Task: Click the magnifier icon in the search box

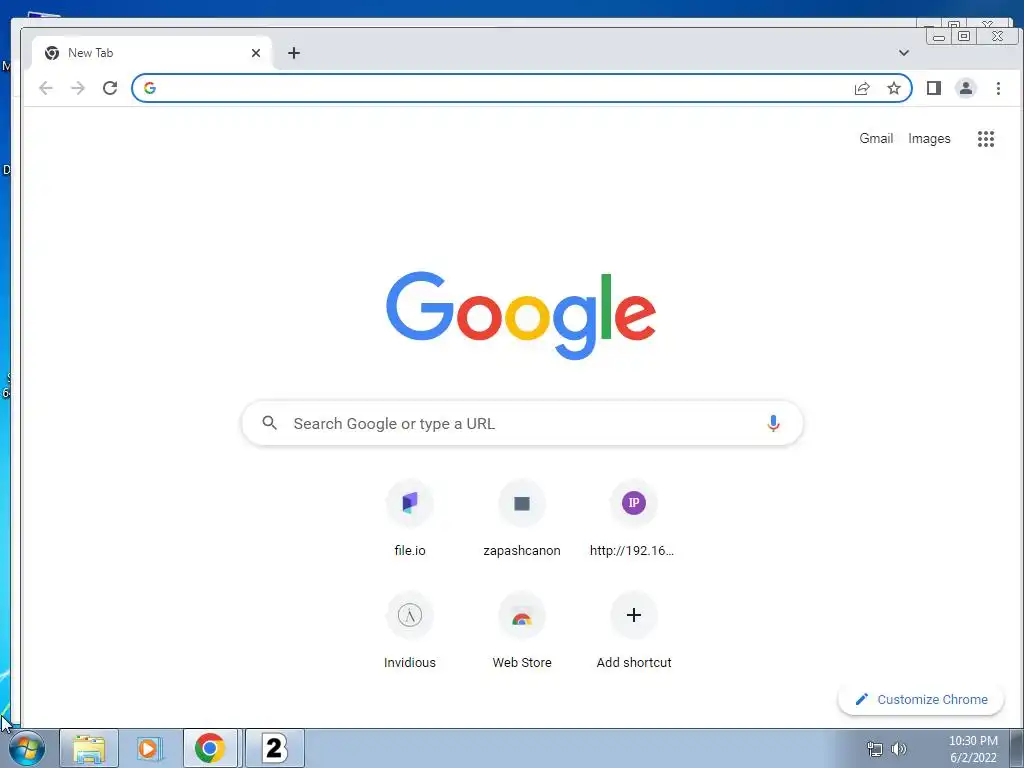Action: tap(270, 423)
